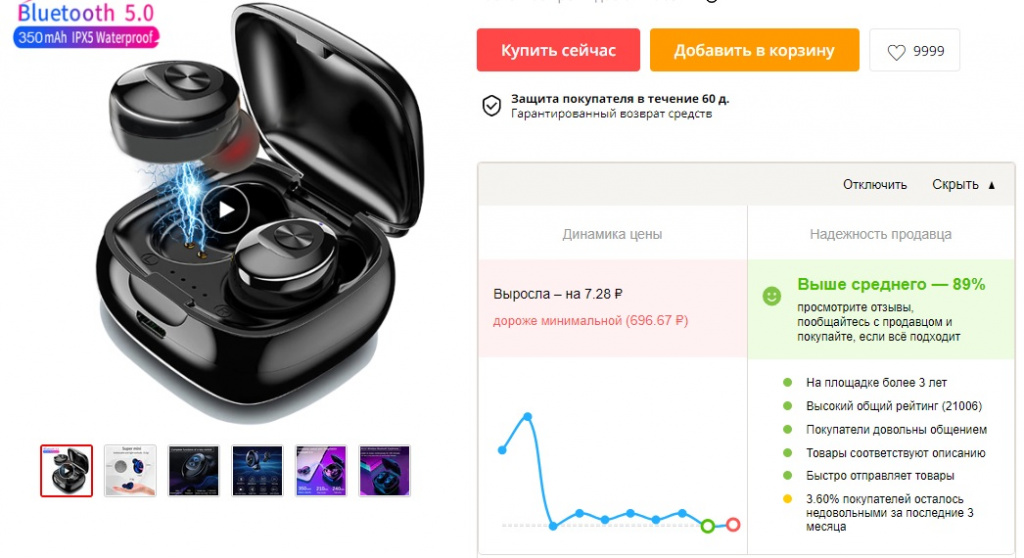Disable the widget via Отключить

874,185
